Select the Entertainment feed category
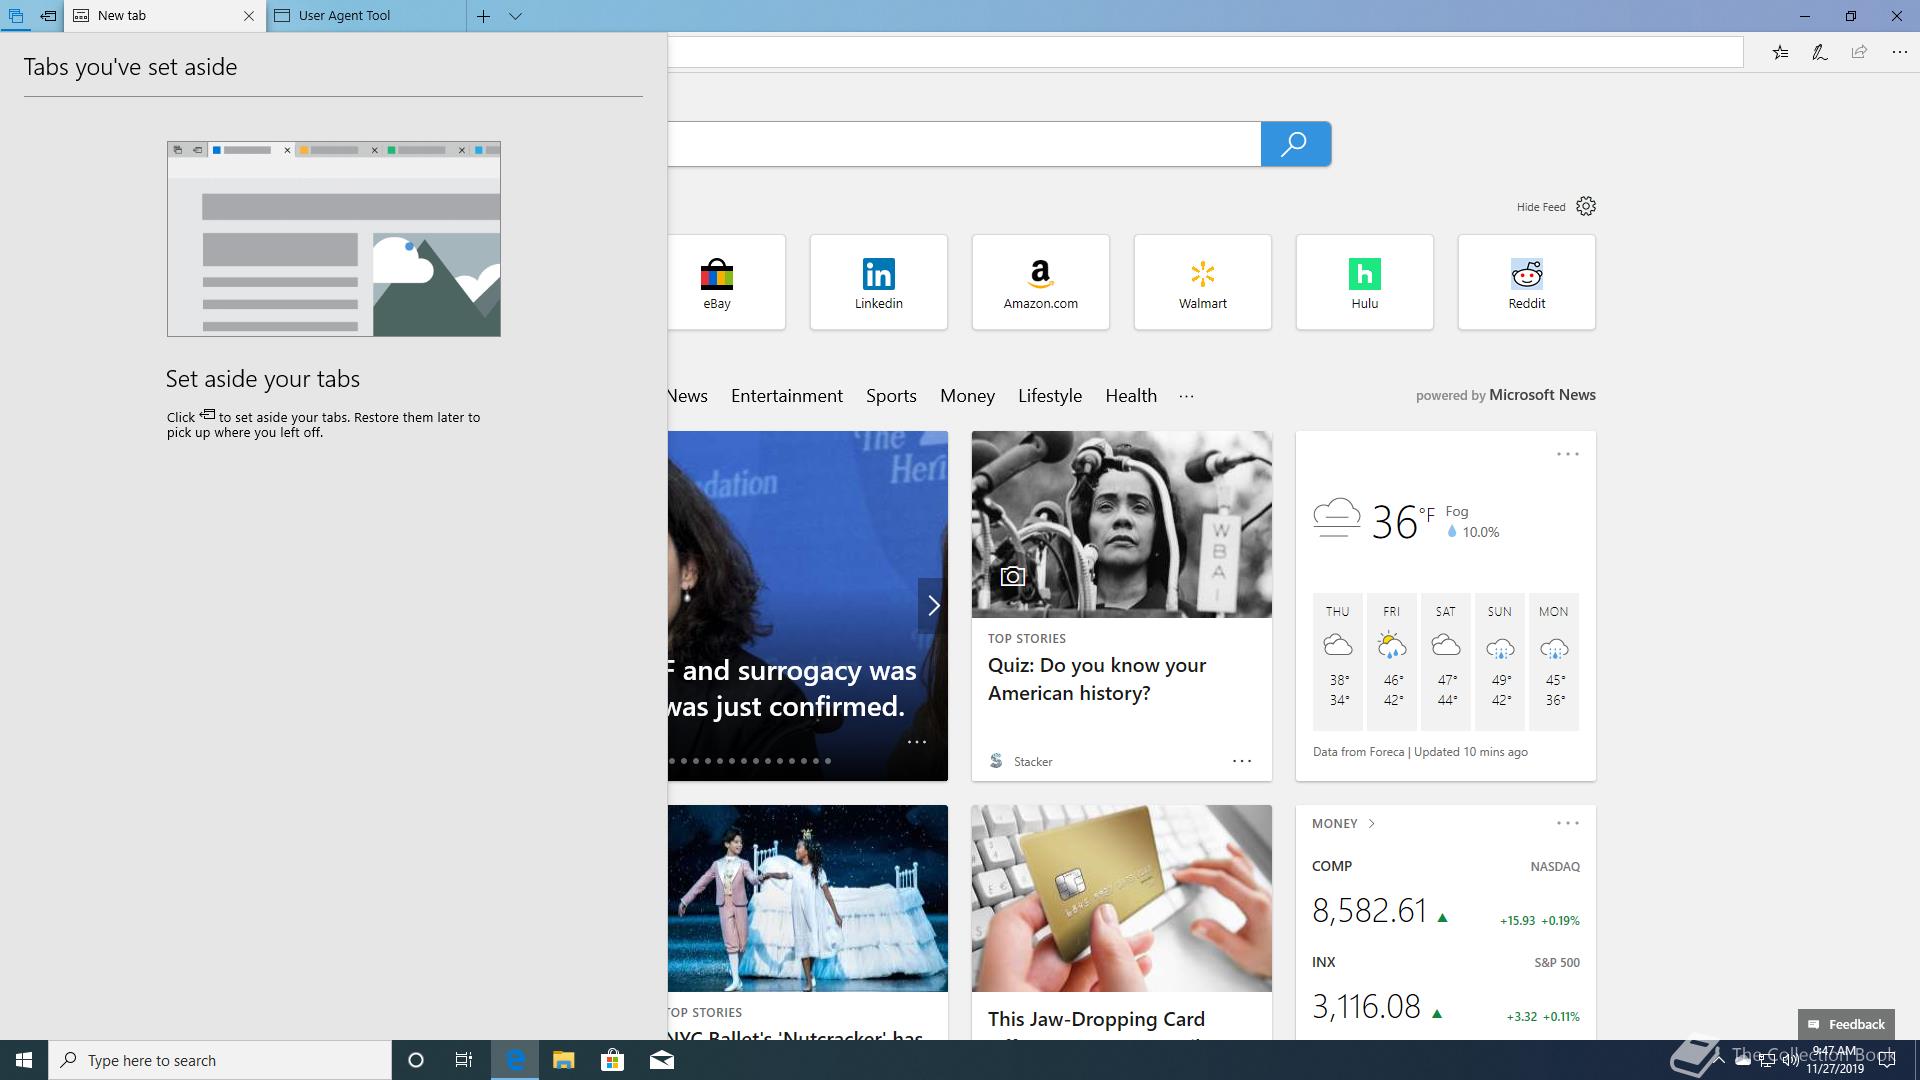Viewport: 1920px width, 1080px height. 787,396
